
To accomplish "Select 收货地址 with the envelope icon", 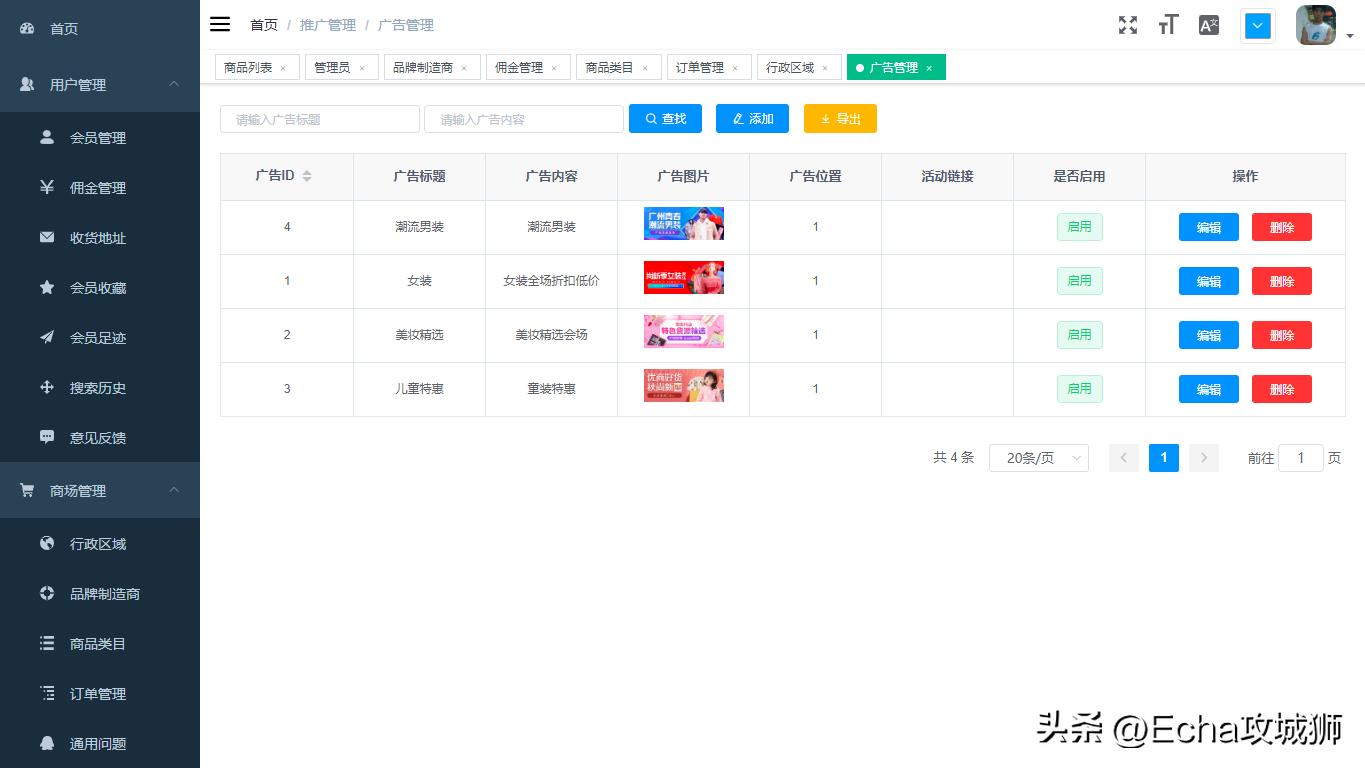I will coord(46,238).
